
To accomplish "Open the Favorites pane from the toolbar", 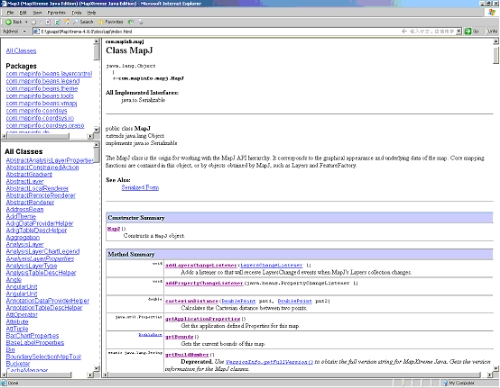I will [111, 22].
